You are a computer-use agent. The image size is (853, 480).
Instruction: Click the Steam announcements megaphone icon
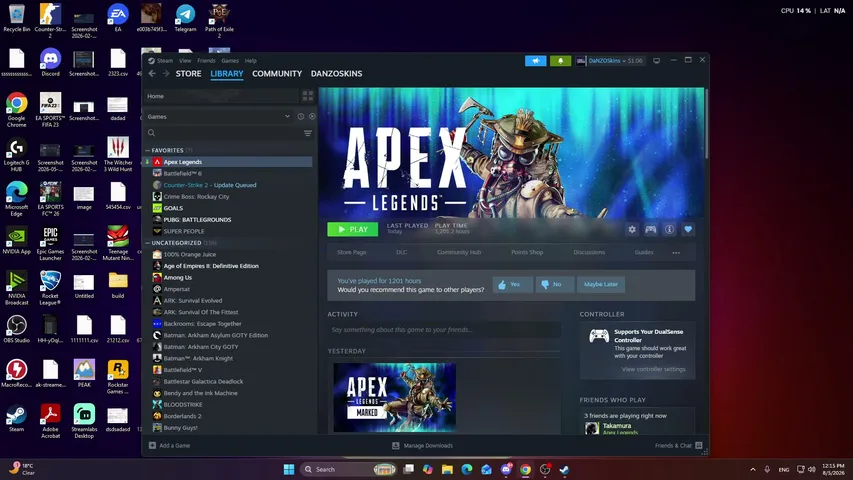click(x=535, y=61)
